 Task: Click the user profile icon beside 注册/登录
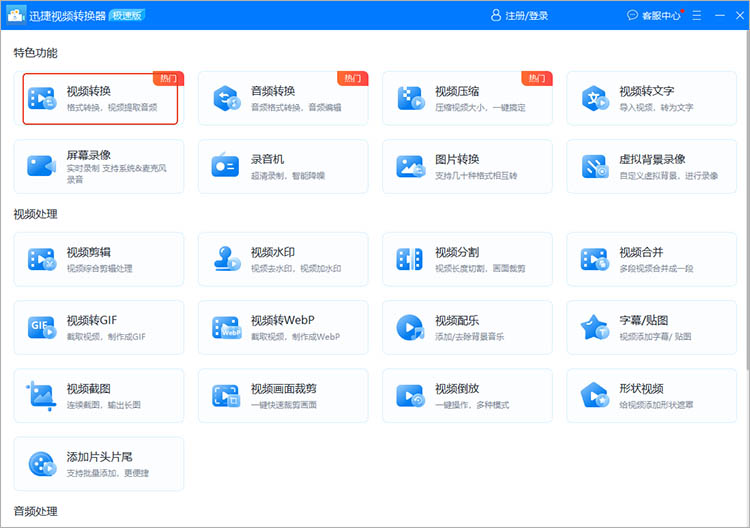click(x=496, y=15)
